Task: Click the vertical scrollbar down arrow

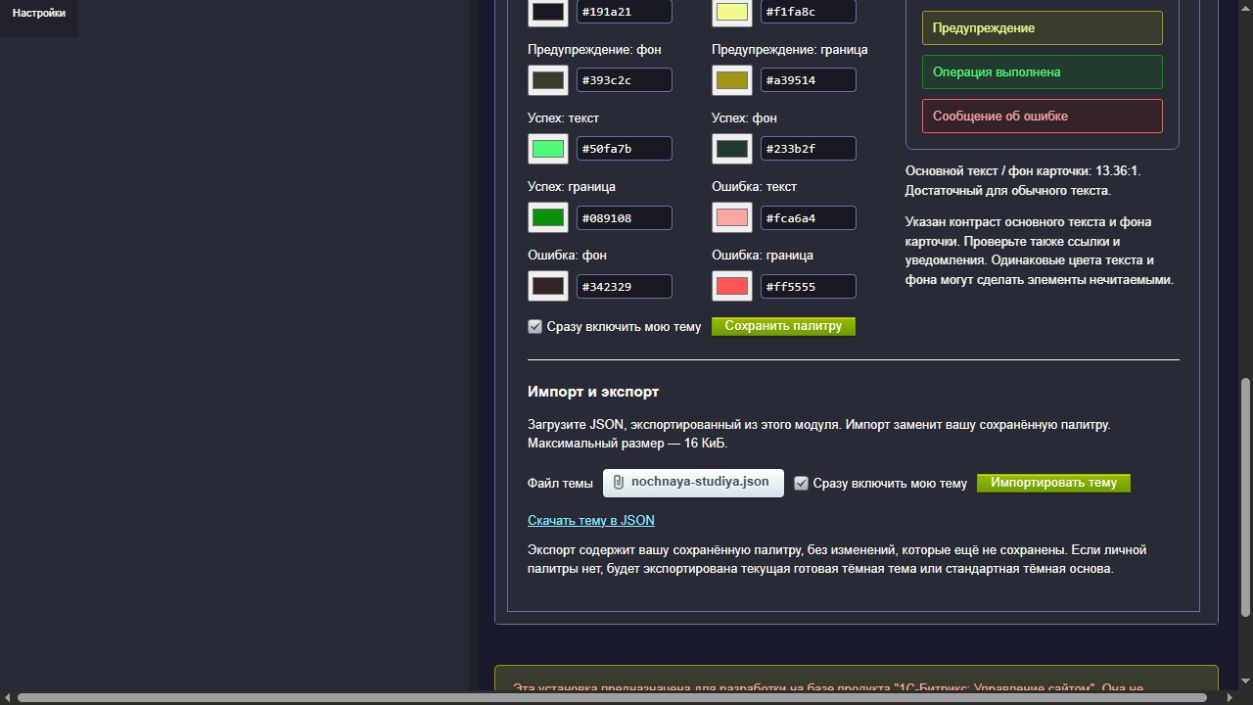Action: [x=1245, y=682]
